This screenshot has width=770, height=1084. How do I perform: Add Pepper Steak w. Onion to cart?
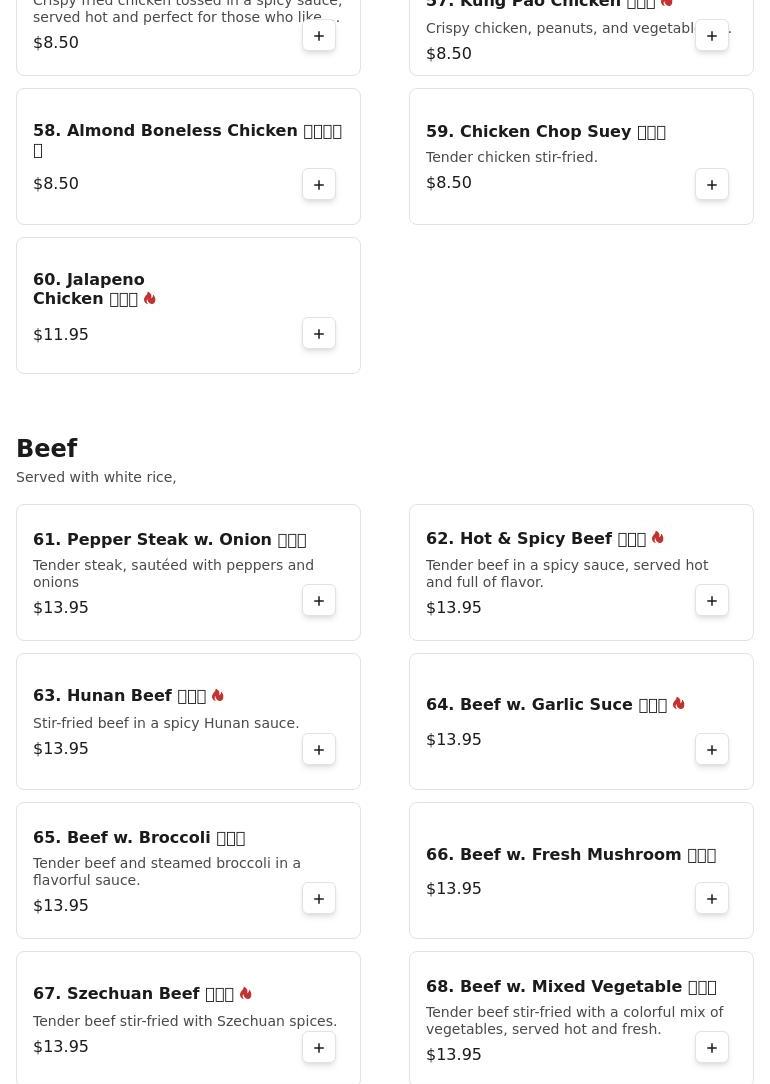(x=319, y=601)
